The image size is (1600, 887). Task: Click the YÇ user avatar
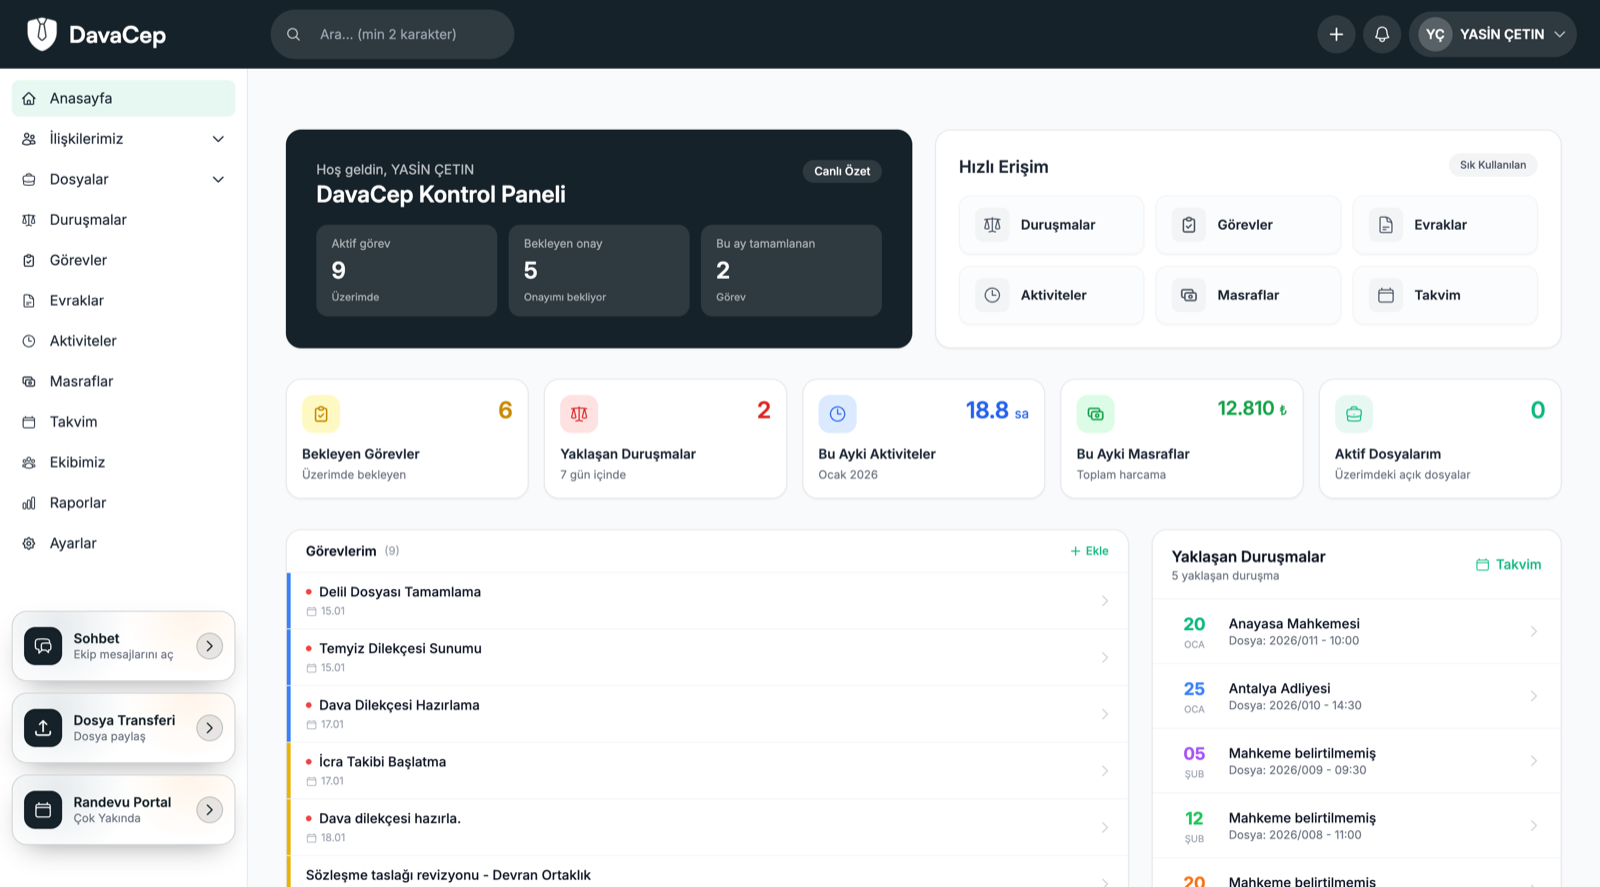(1435, 34)
